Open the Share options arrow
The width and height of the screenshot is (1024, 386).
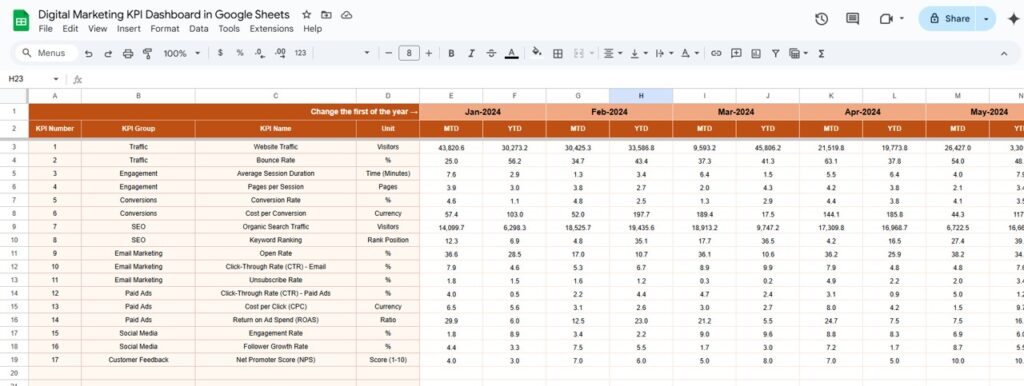click(x=985, y=19)
